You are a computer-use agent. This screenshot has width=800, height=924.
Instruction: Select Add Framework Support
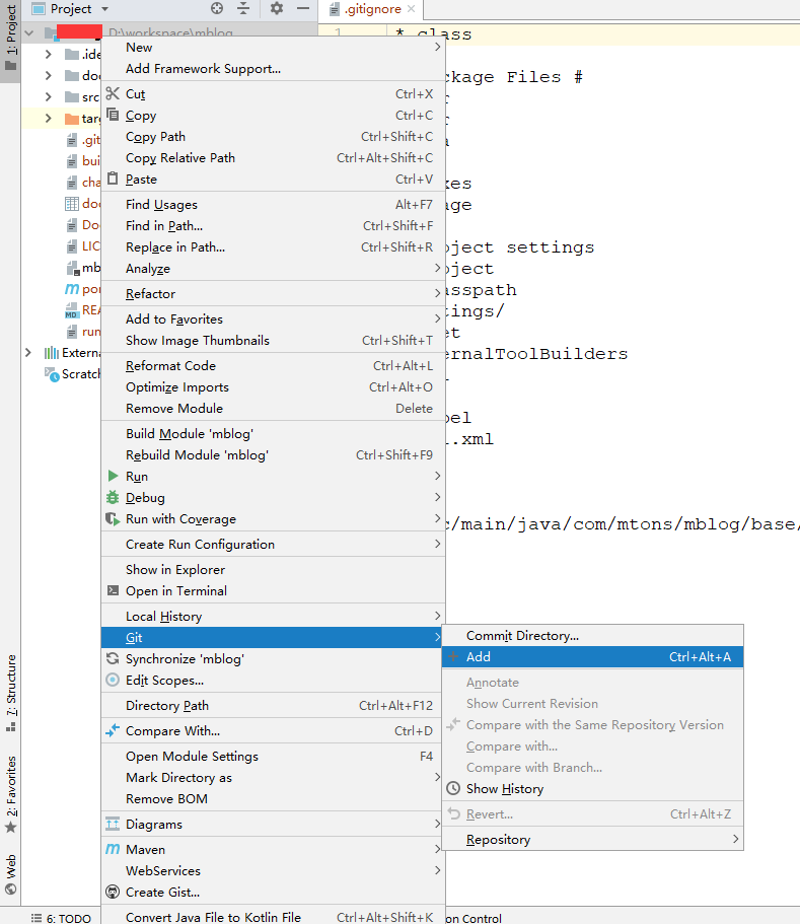273,68
